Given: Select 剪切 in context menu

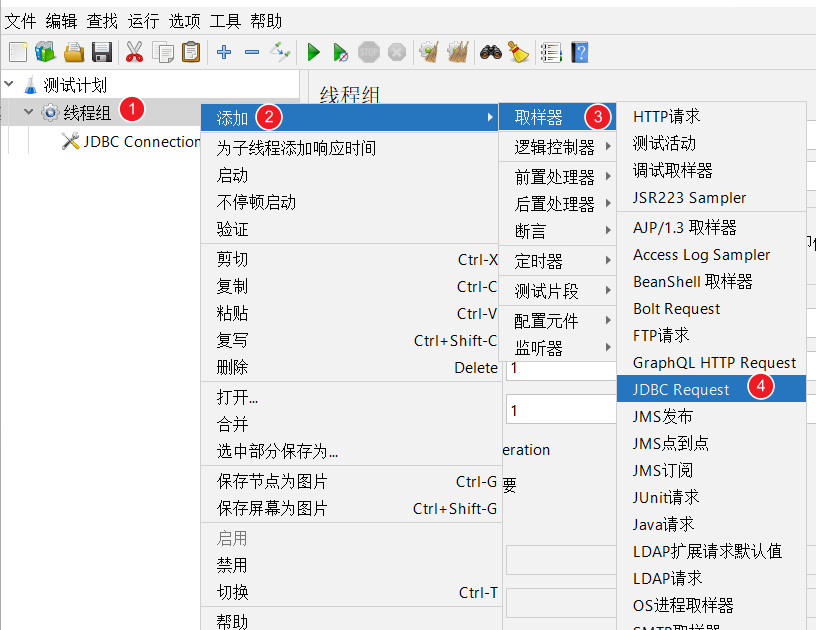Looking at the screenshot, I should (x=349, y=259).
